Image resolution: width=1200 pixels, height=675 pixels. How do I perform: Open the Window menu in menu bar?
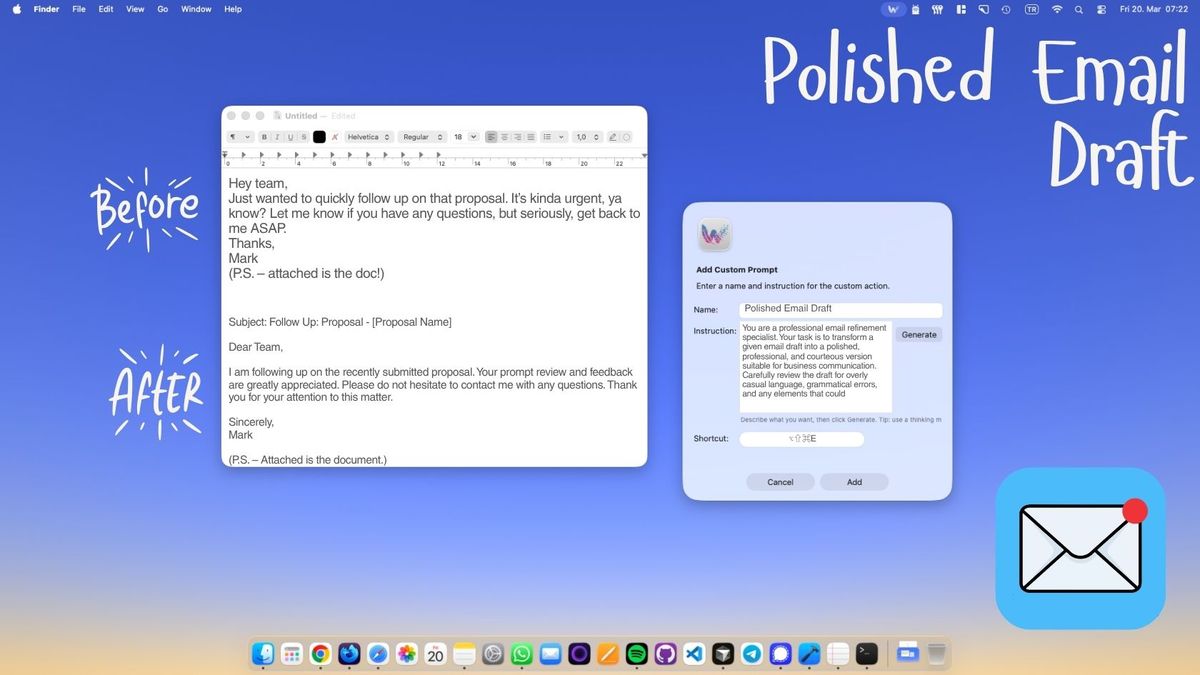(196, 9)
